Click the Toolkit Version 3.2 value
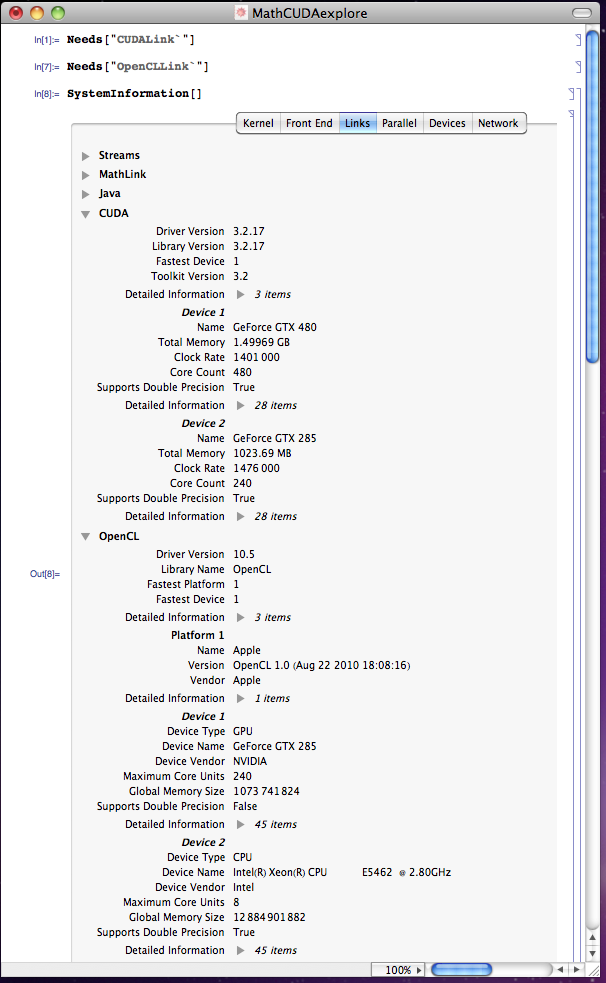Image resolution: width=606 pixels, height=983 pixels. 241,276
